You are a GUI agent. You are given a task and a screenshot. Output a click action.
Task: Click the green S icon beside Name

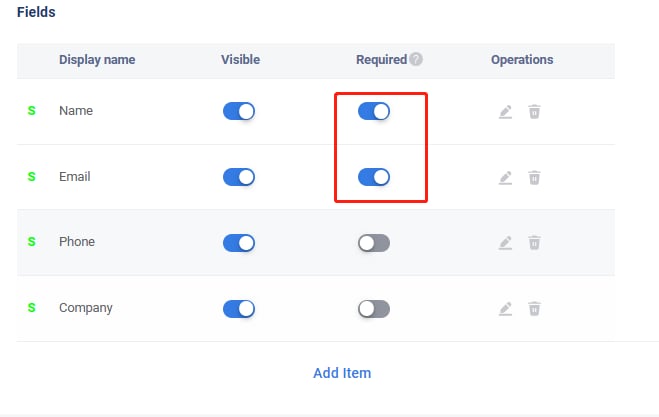click(31, 111)
